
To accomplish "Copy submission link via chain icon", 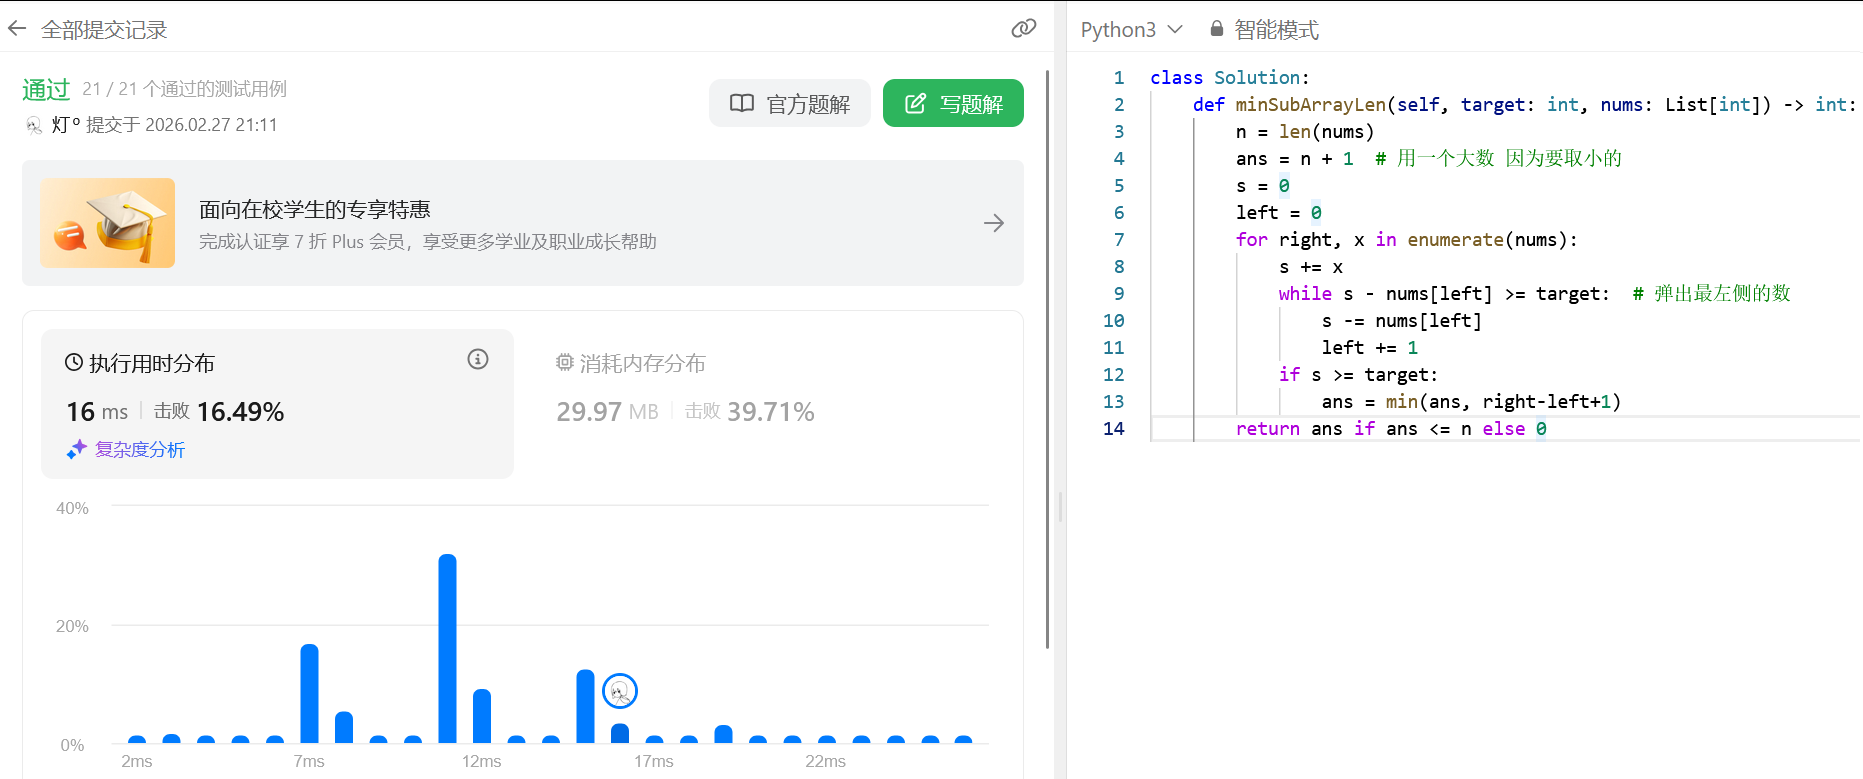I will (1023, 29).
